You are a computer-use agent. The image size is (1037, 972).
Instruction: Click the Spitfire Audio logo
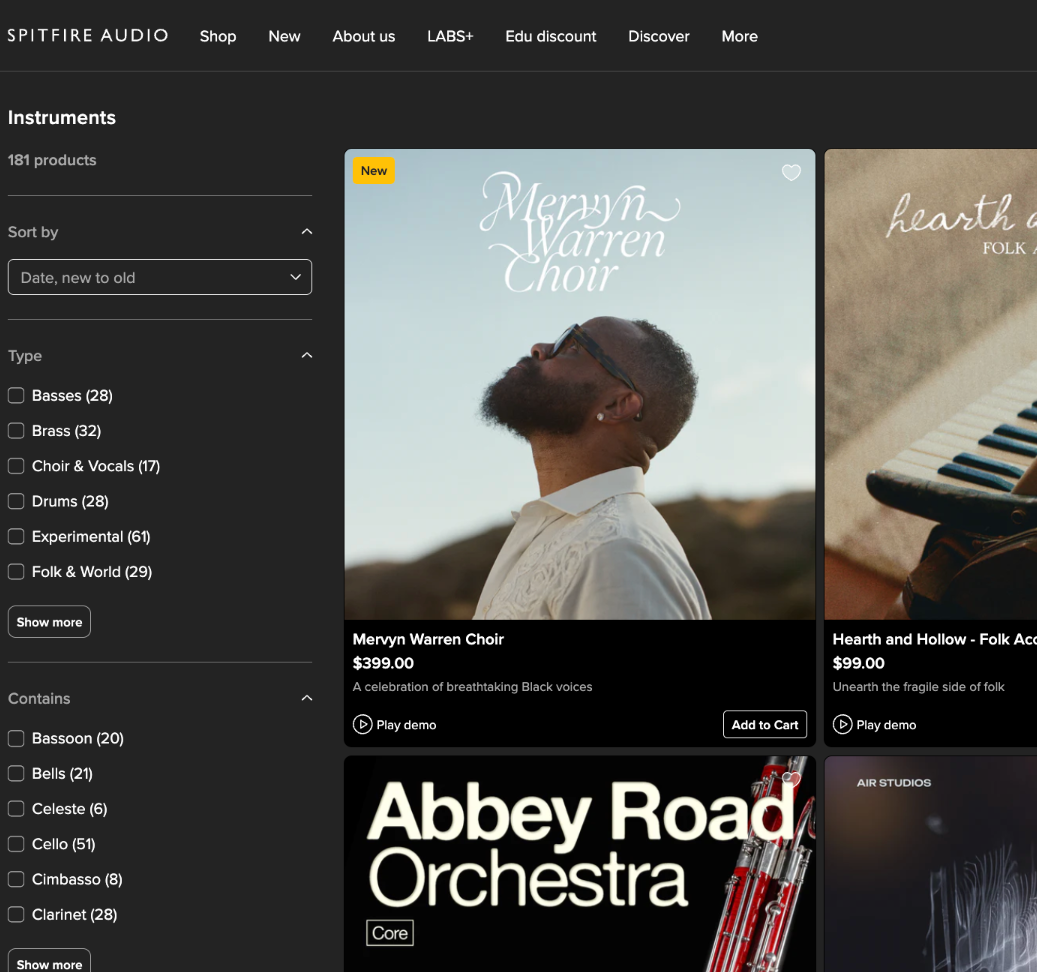click(88, 36)
